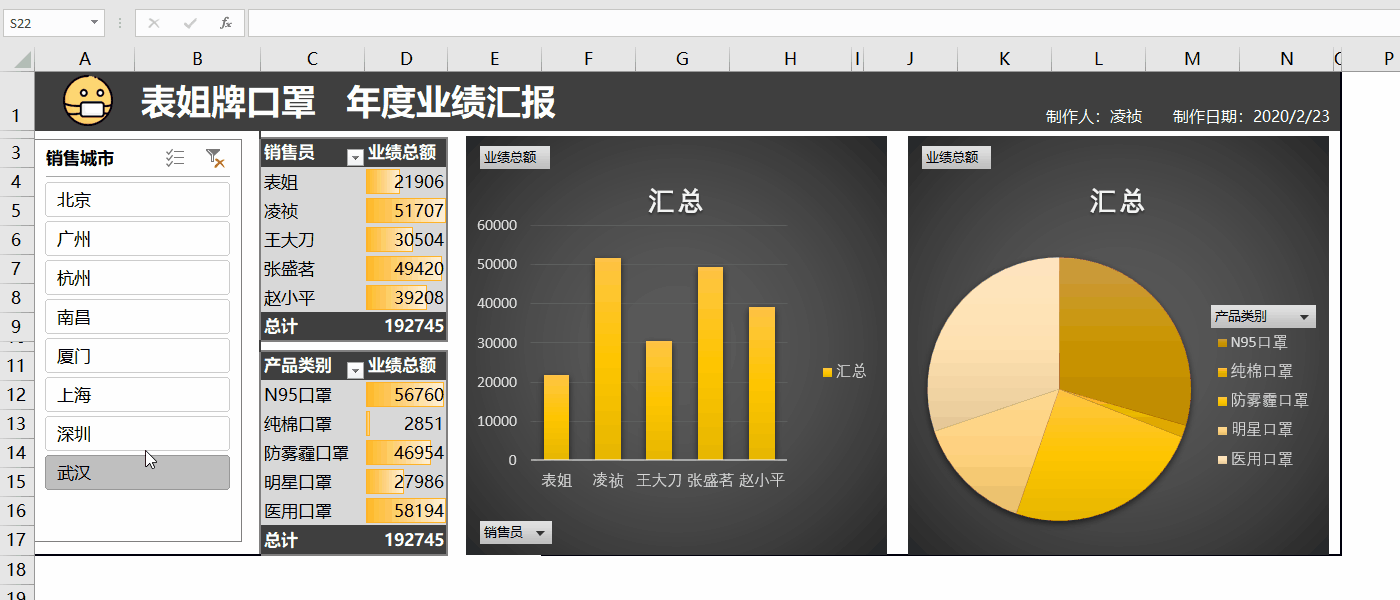Select 广州 in the city slicer

138,239
